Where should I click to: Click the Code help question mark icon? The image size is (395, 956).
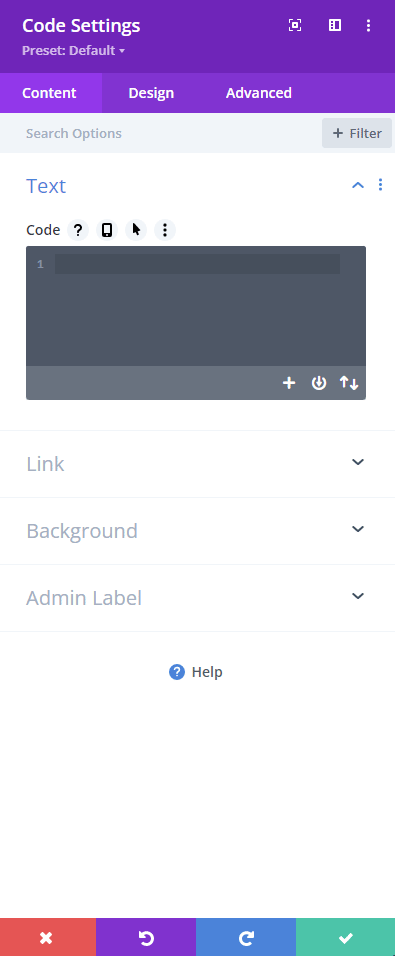point(77,230)
